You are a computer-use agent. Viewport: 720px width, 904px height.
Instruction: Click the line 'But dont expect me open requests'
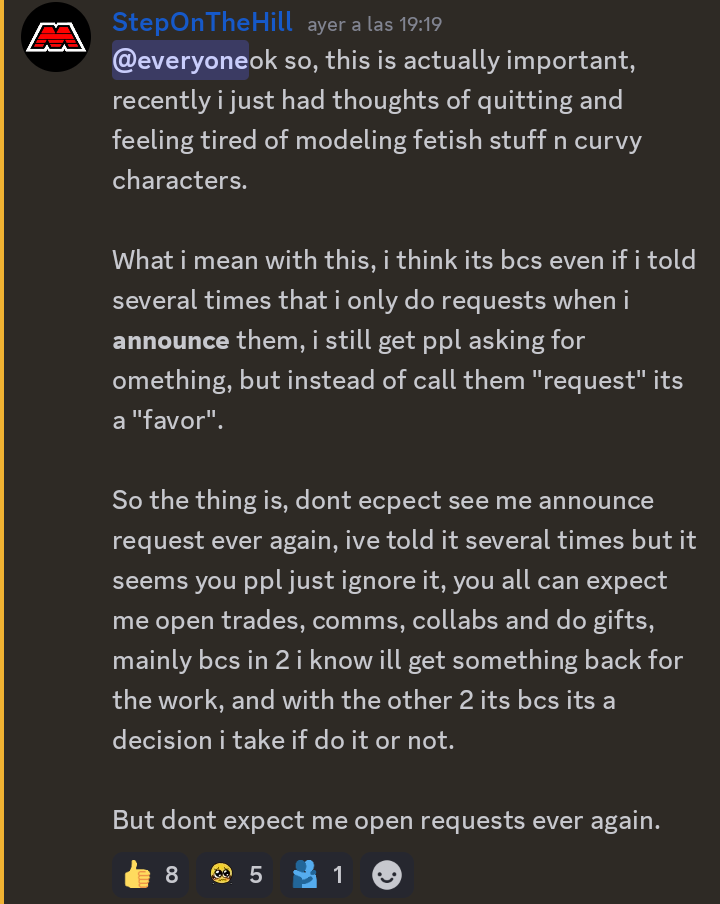(386, 820)
